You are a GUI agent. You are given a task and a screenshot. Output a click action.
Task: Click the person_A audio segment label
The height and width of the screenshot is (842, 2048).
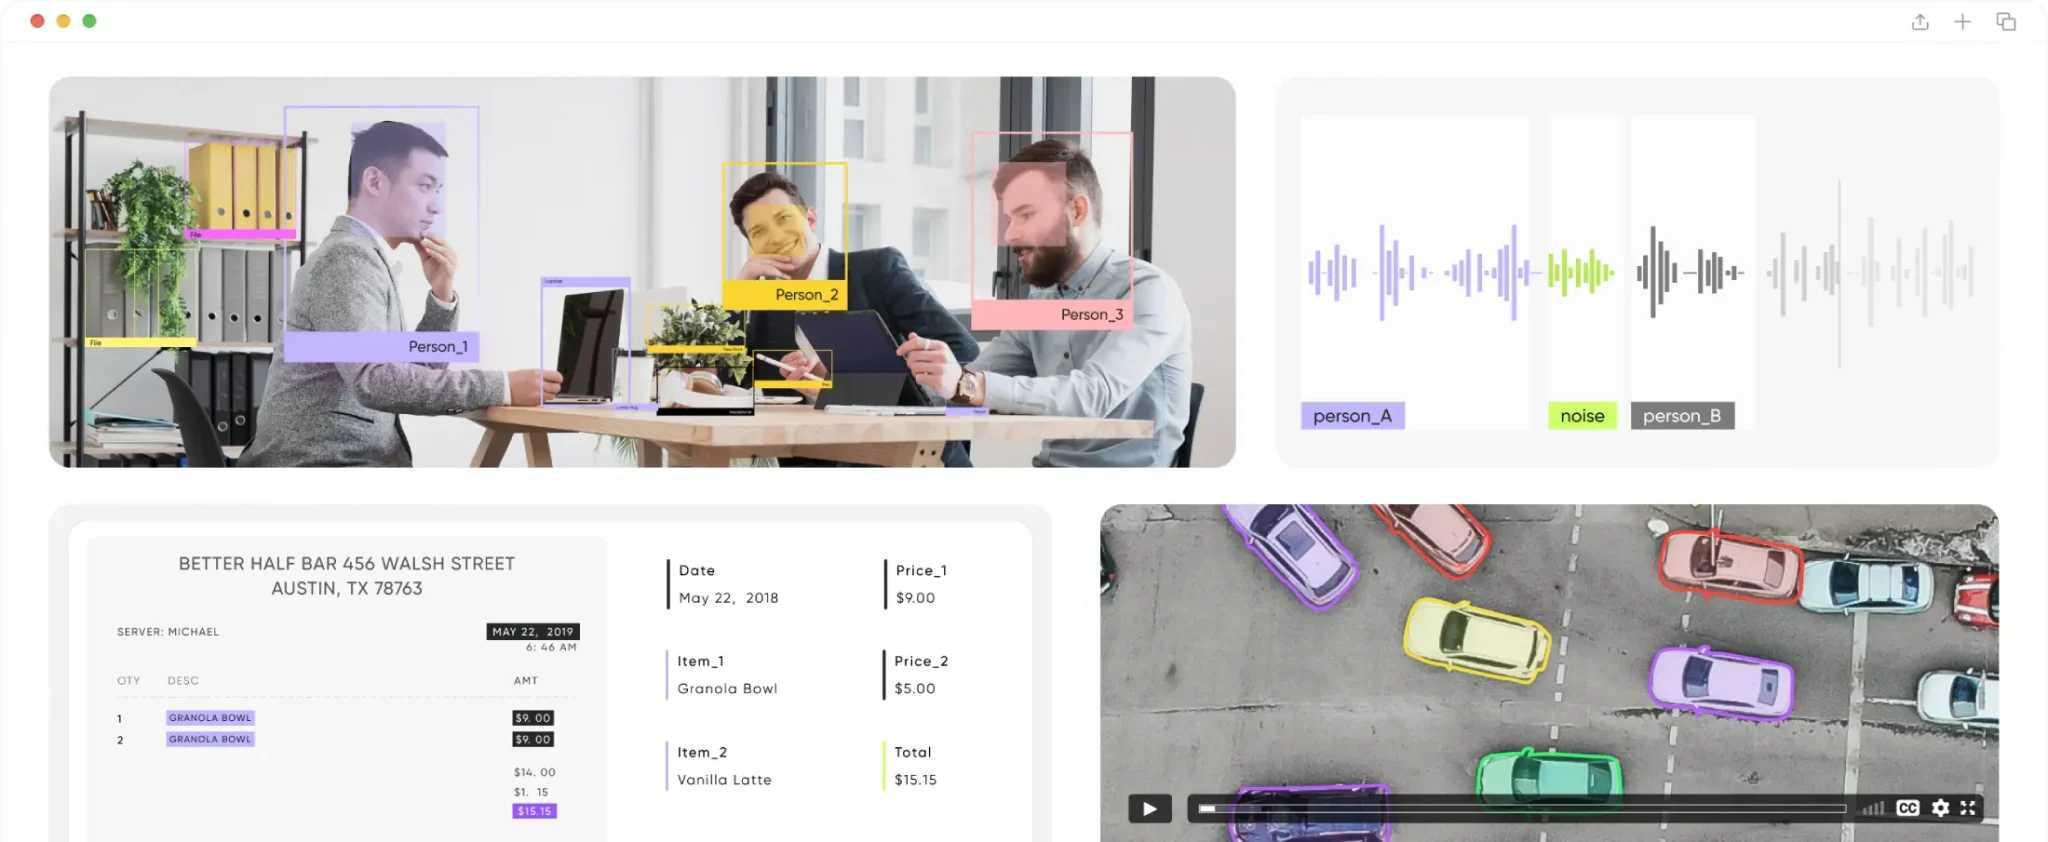click(x=1352, y=416)
